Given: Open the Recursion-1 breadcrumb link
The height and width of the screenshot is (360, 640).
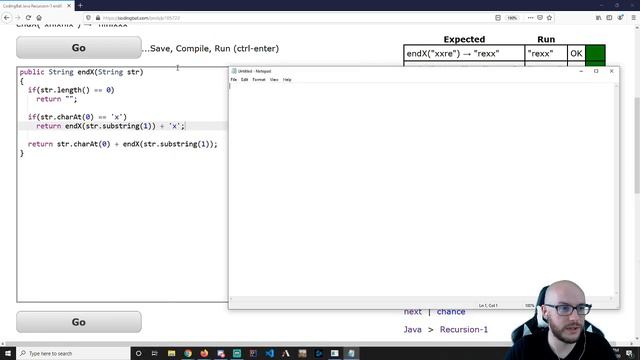Looking at the screenshot, I should tap(464, 329).
